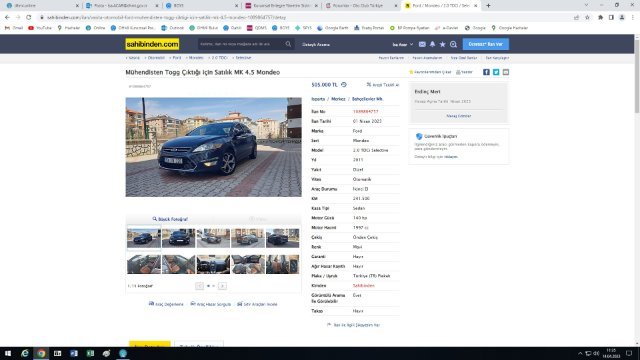Viewport: 640px width, 360px height.
Task: Open Chrome's tab search dropdown arrow
Action: pyautogui.click(x=586, y=5)
